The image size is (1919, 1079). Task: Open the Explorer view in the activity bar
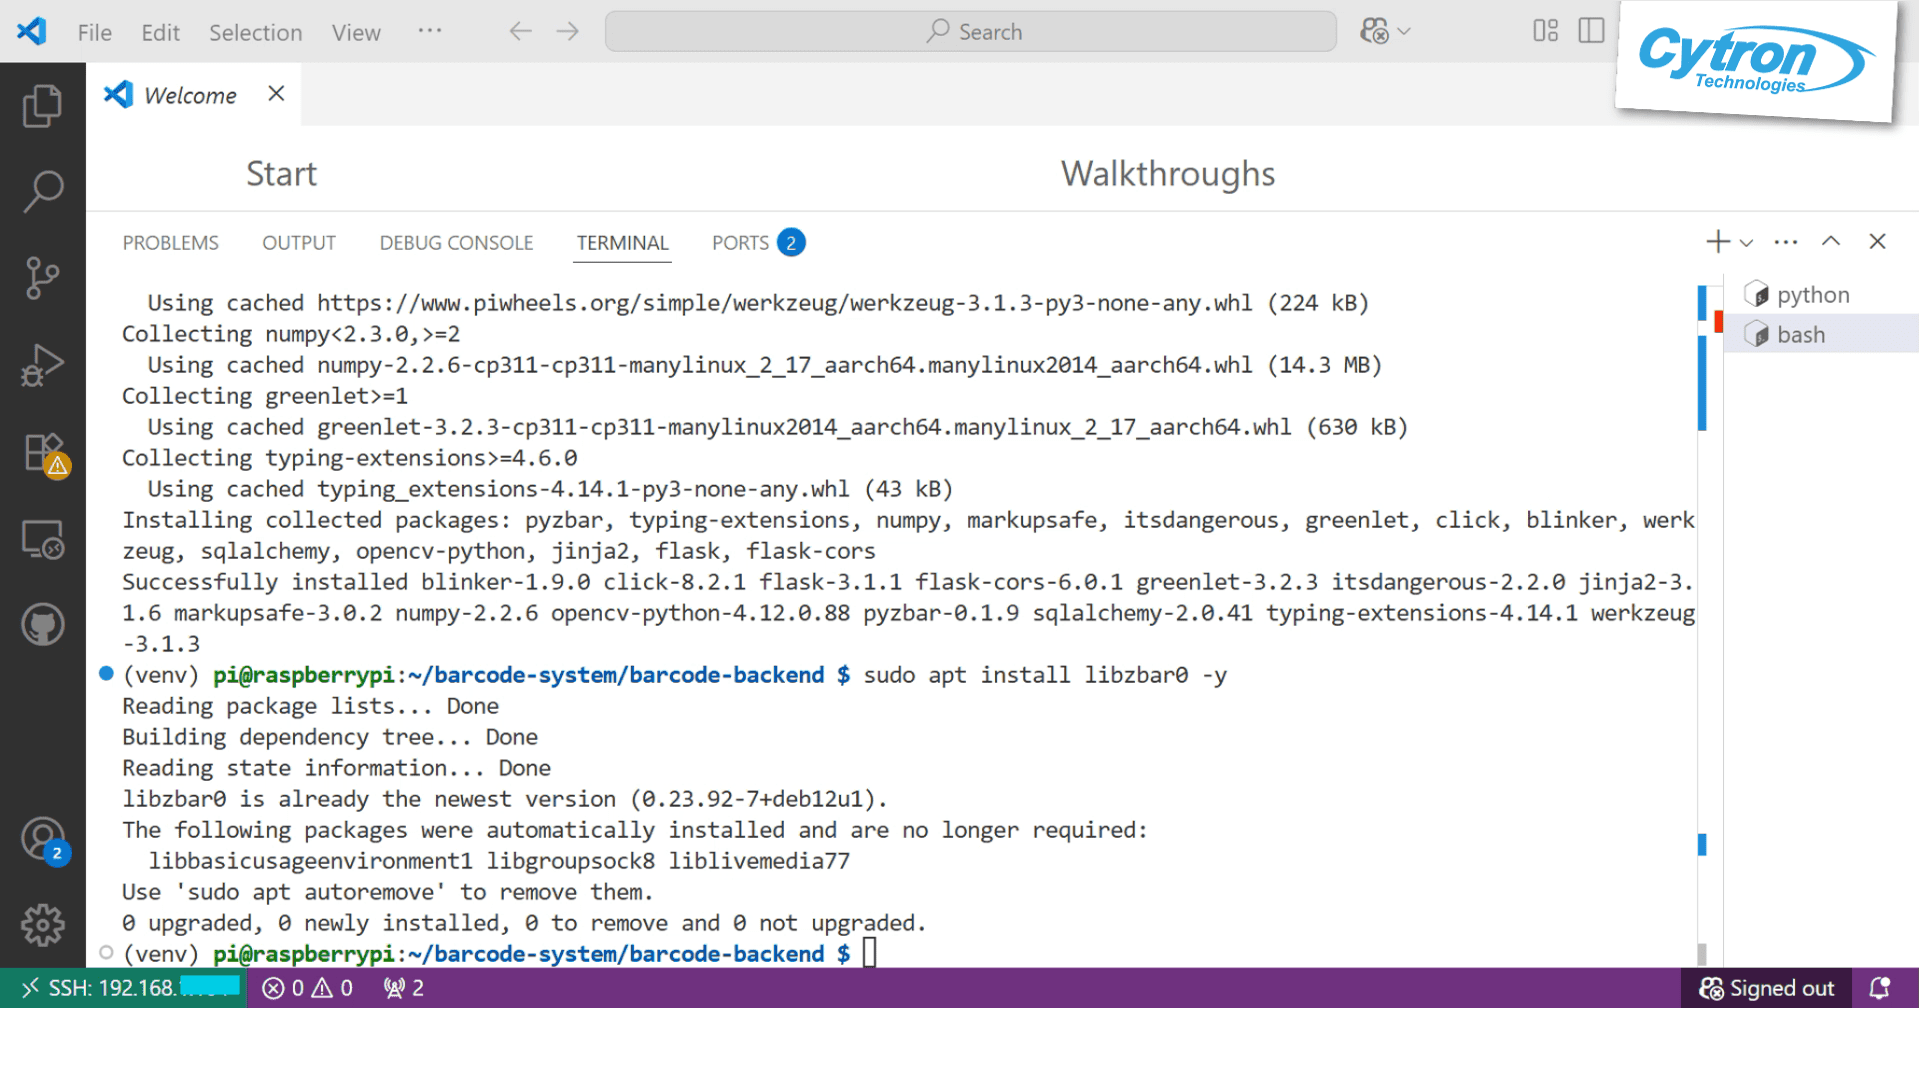point(42,105)
